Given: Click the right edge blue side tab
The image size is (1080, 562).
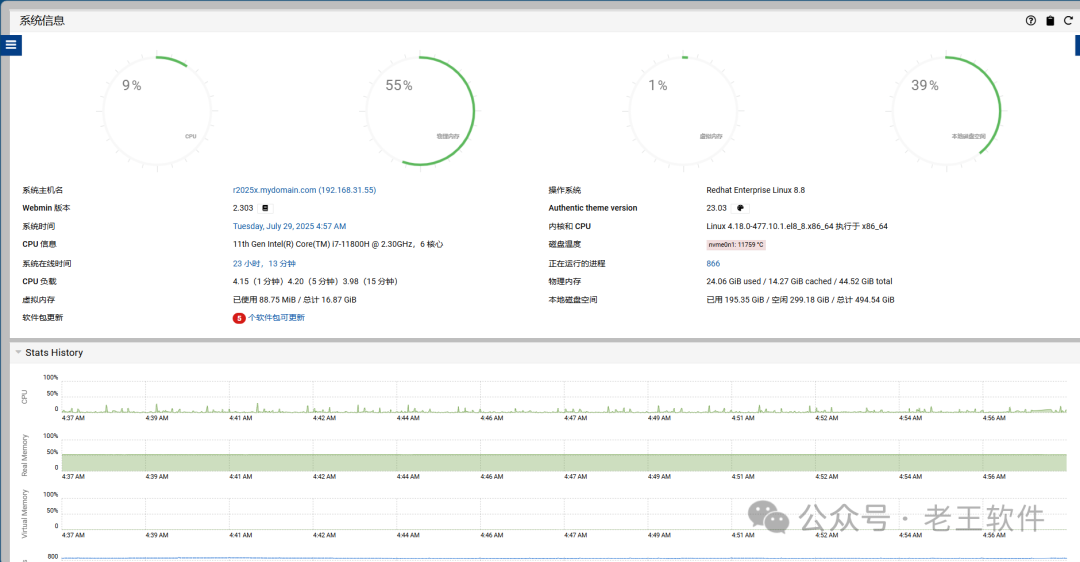Looking at the screenshot, I should tap(1077, 45).
